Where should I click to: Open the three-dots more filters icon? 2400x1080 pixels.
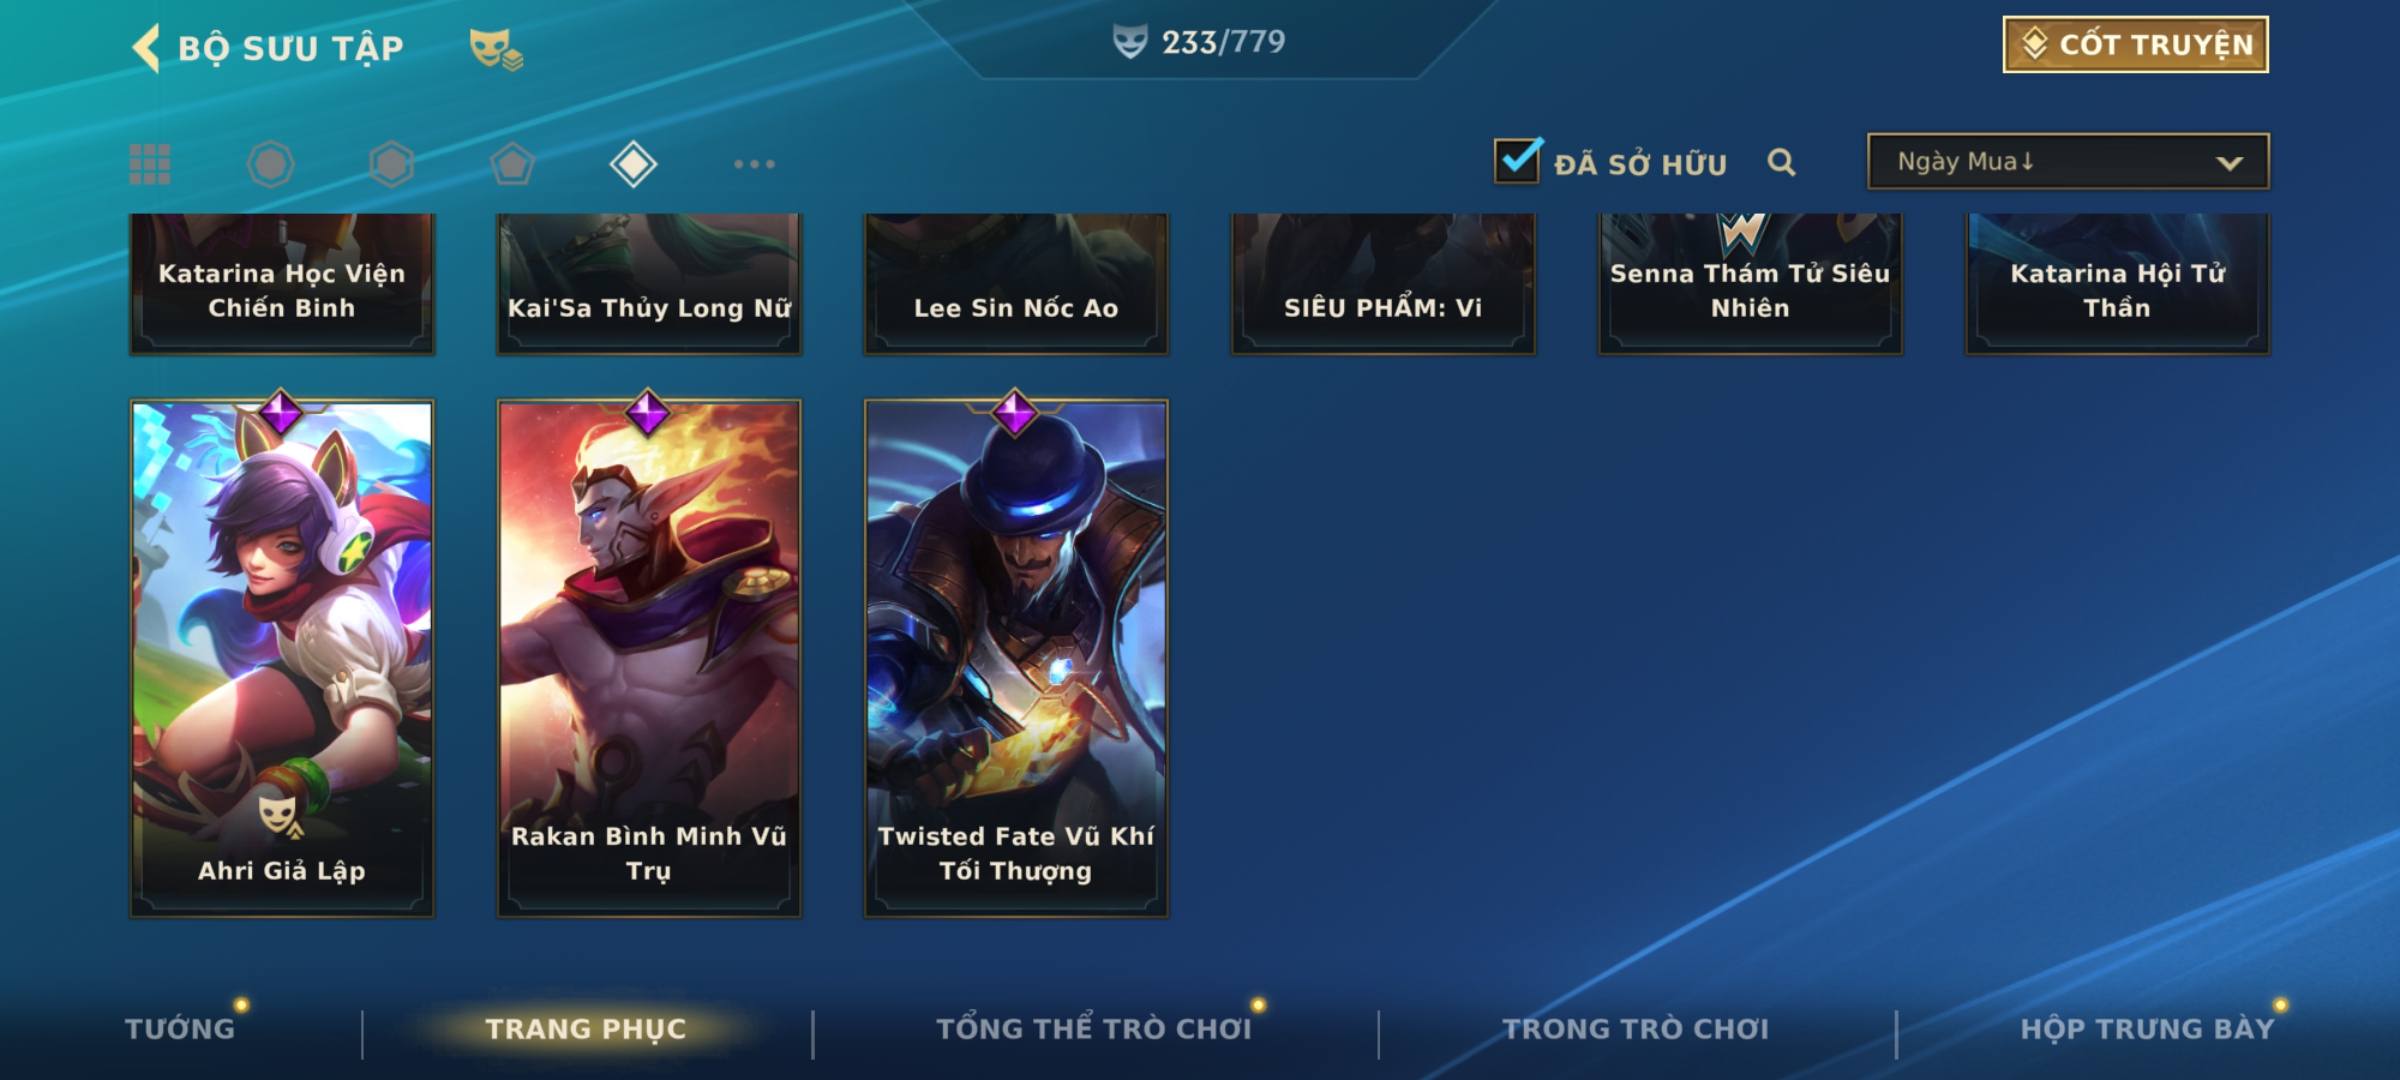(x=754, y=164)
